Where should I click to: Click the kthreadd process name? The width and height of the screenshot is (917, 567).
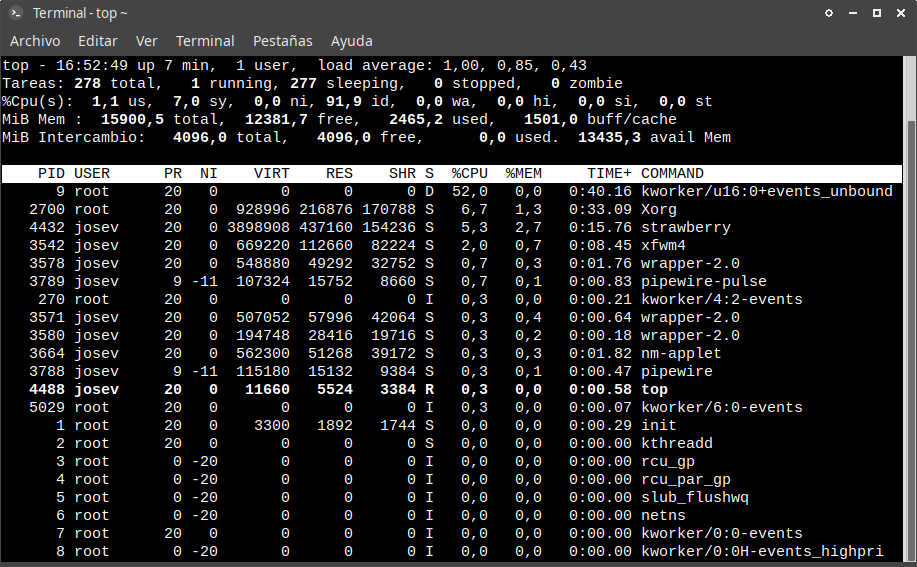(x=677, y=444)
